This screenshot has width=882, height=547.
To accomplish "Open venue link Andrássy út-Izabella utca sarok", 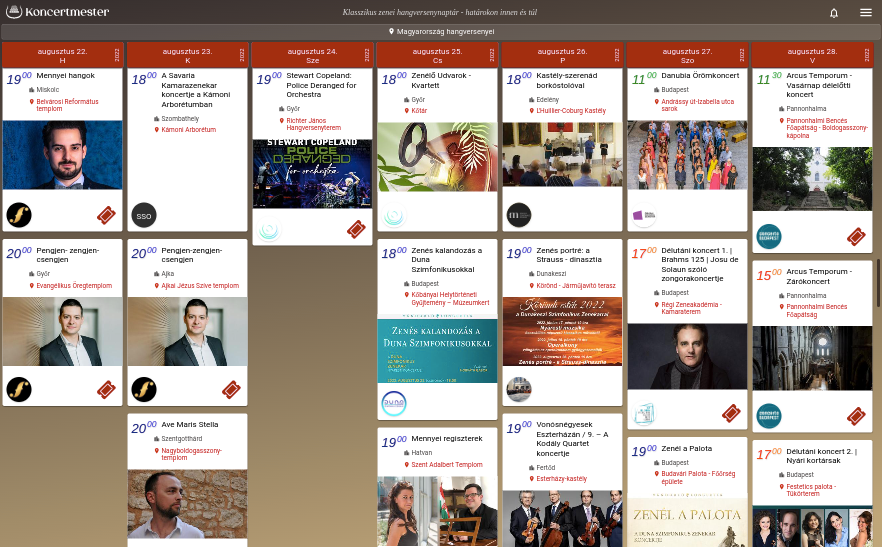I will [698, 105].
